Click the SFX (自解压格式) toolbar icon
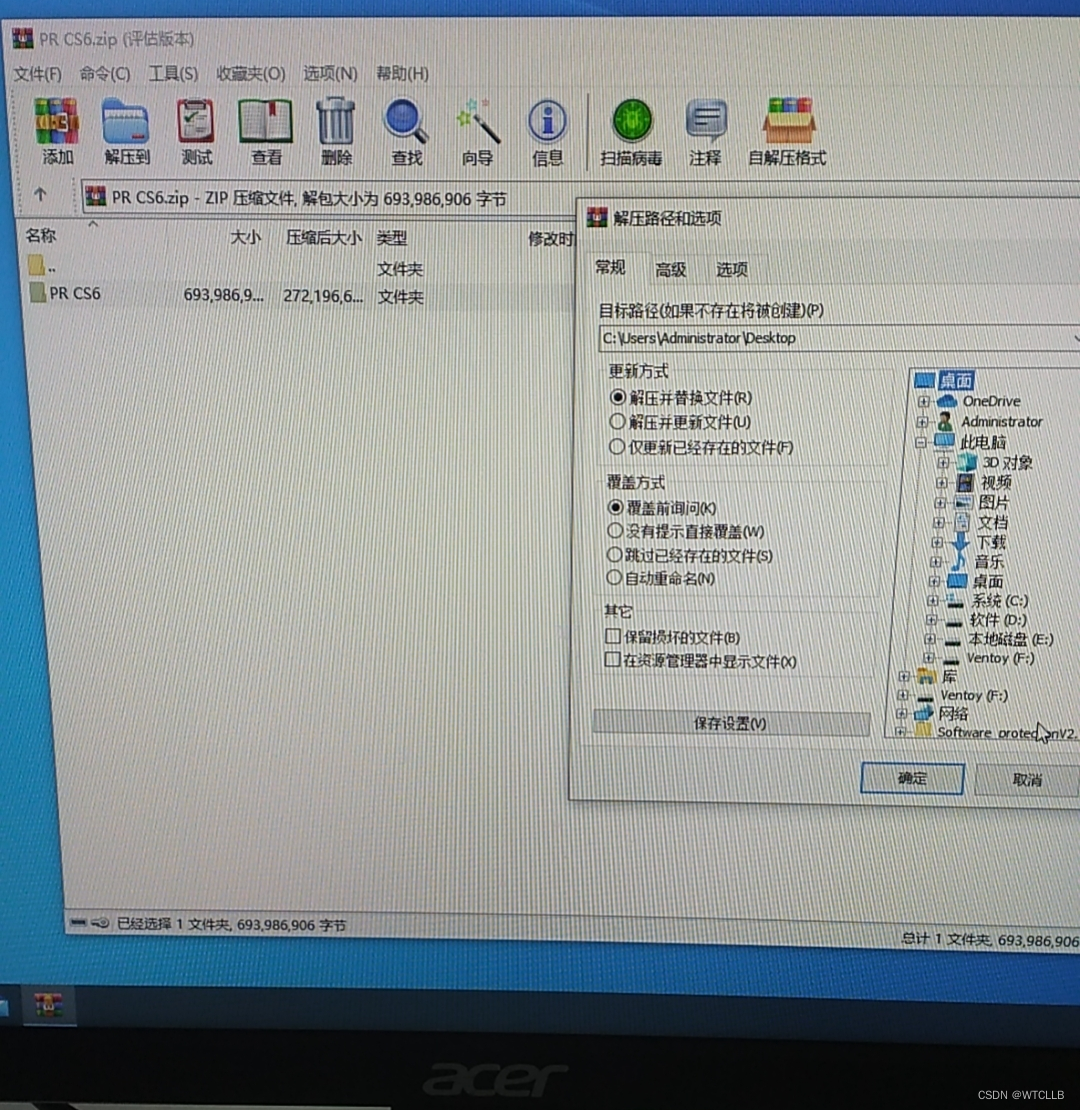Viewport: 1080px width, 1110px height. coord(789,121)
